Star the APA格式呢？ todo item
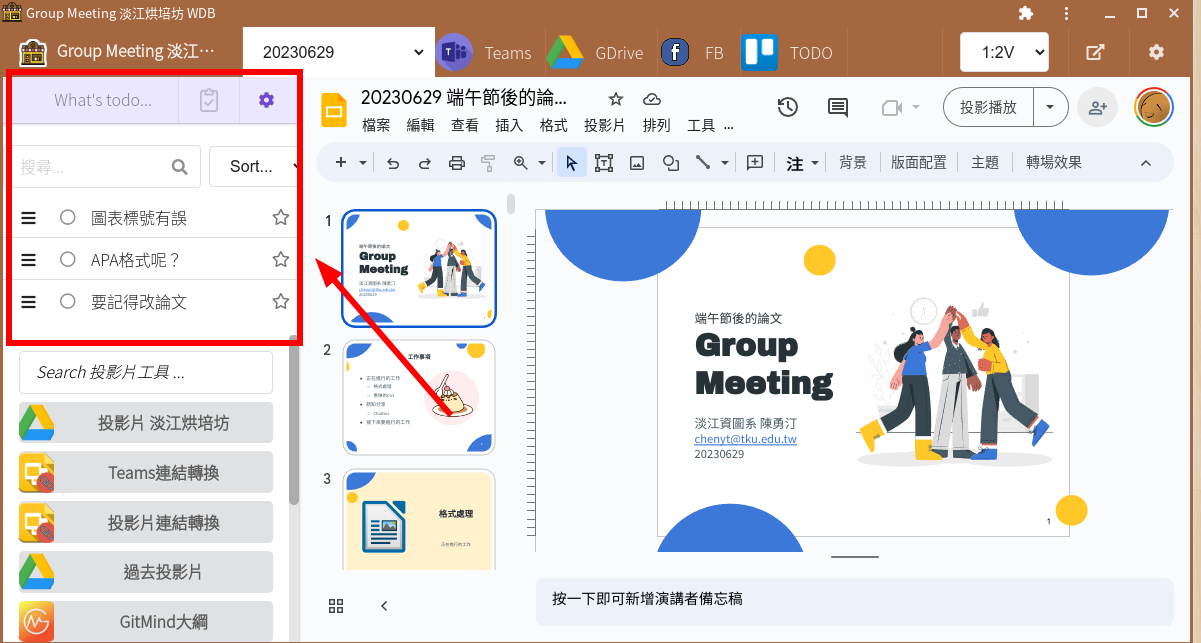 pos(281,259)
